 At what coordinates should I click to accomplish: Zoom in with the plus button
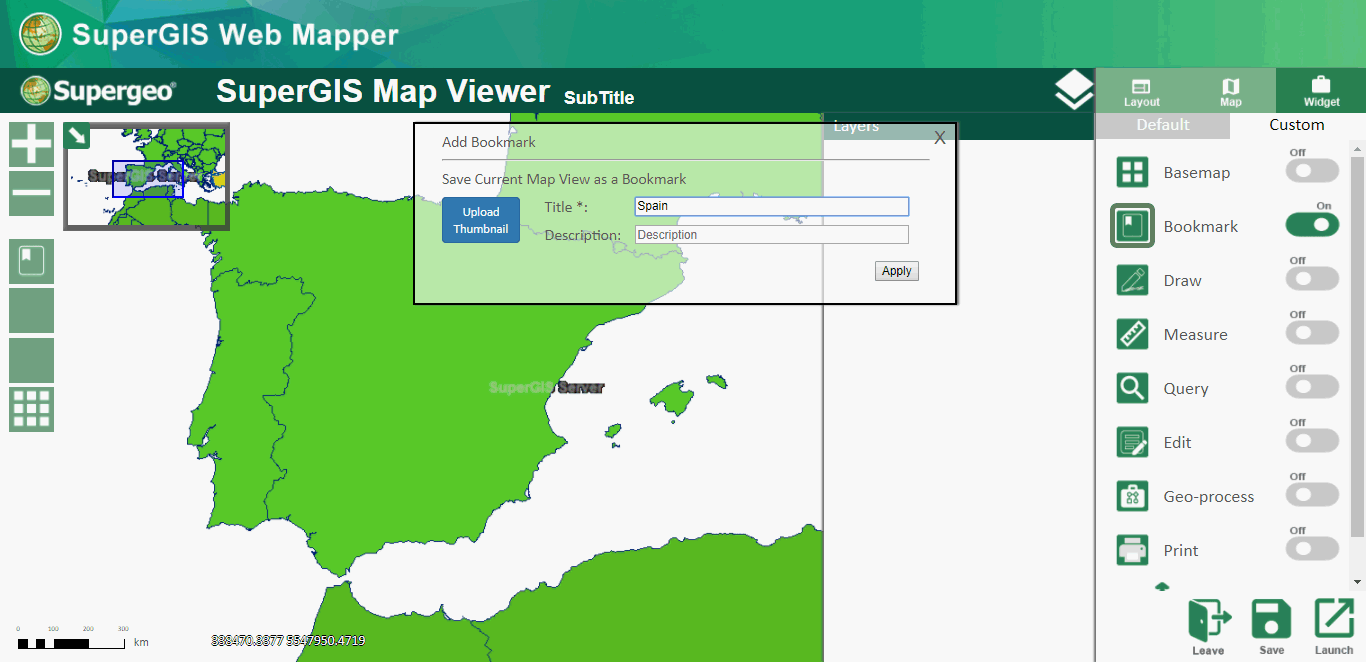pos(32,145)
